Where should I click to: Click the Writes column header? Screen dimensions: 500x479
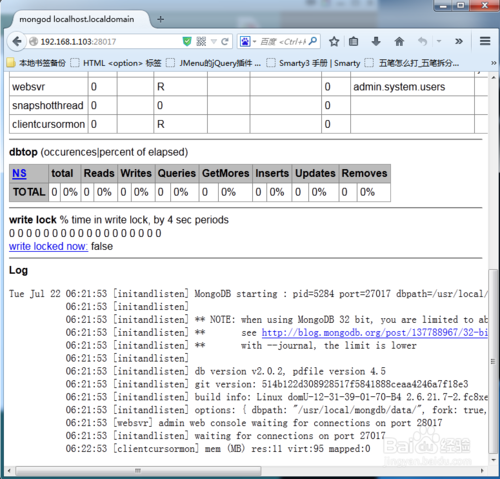tap(136, 173)
